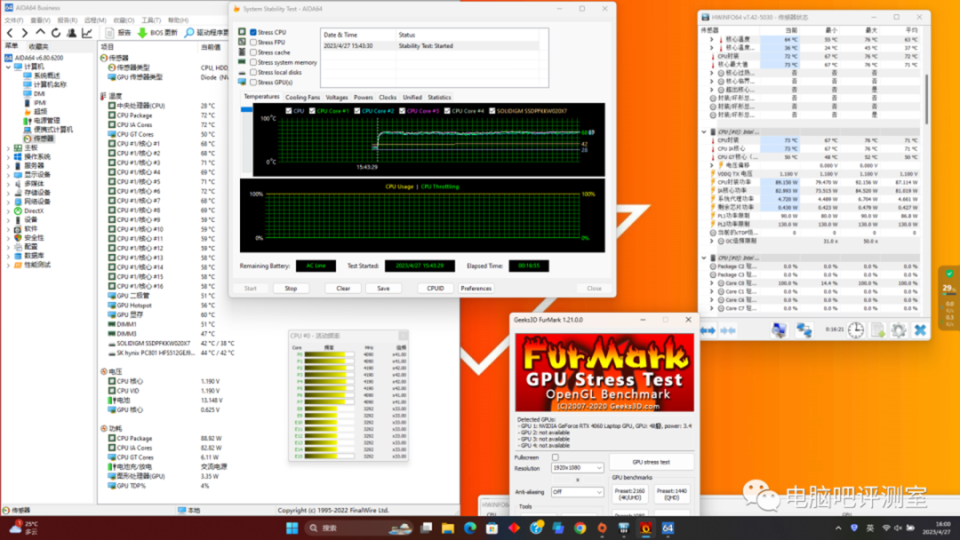Click HWiNFO light-blue collapse arrows icon
The image size is (960, 540).
728,331
